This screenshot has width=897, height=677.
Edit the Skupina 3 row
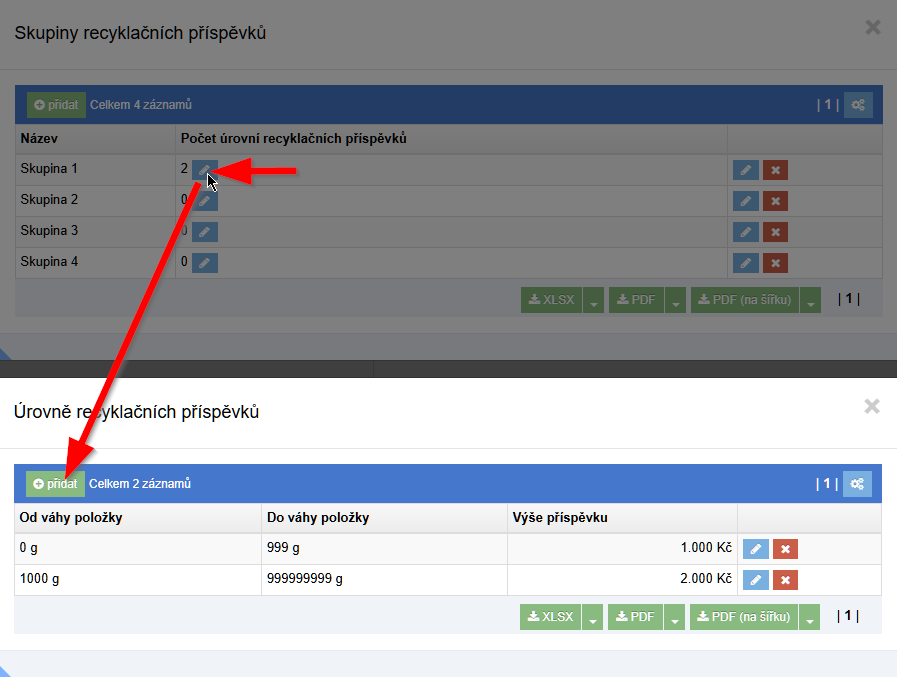click(x=745, y=232)
